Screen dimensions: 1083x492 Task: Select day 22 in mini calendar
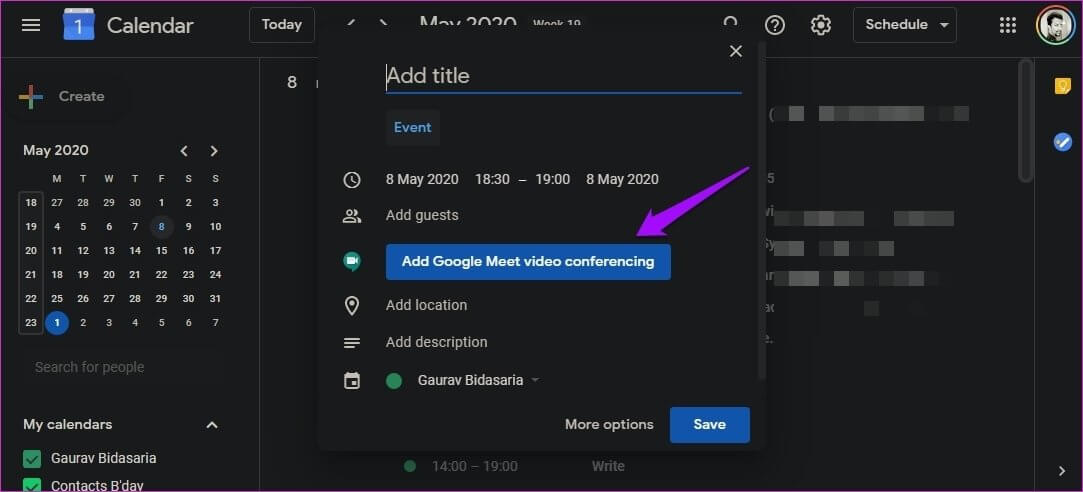pos(162,274)
